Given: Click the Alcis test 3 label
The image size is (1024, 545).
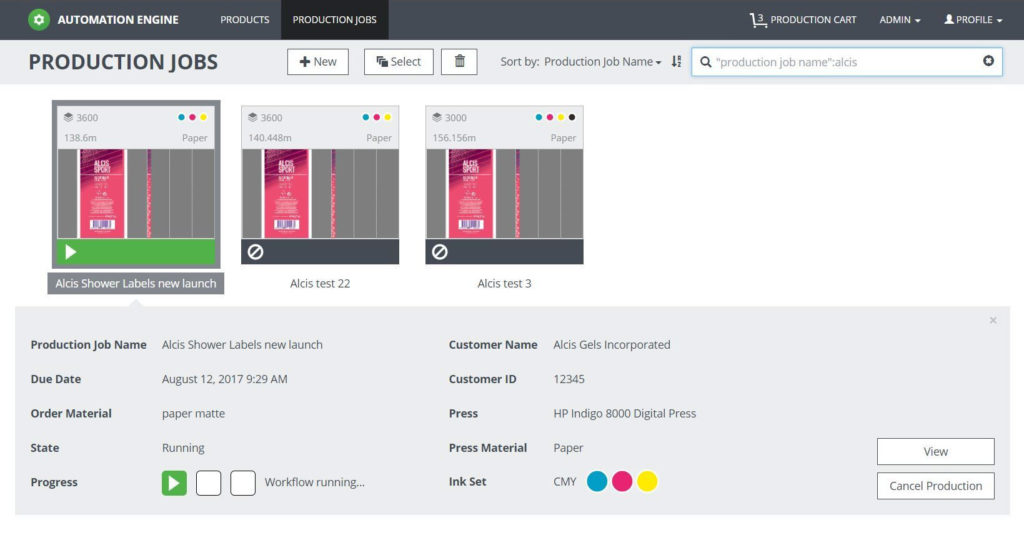Looking at the screenshot, I should pyautogui.click(x=504, y=283).
